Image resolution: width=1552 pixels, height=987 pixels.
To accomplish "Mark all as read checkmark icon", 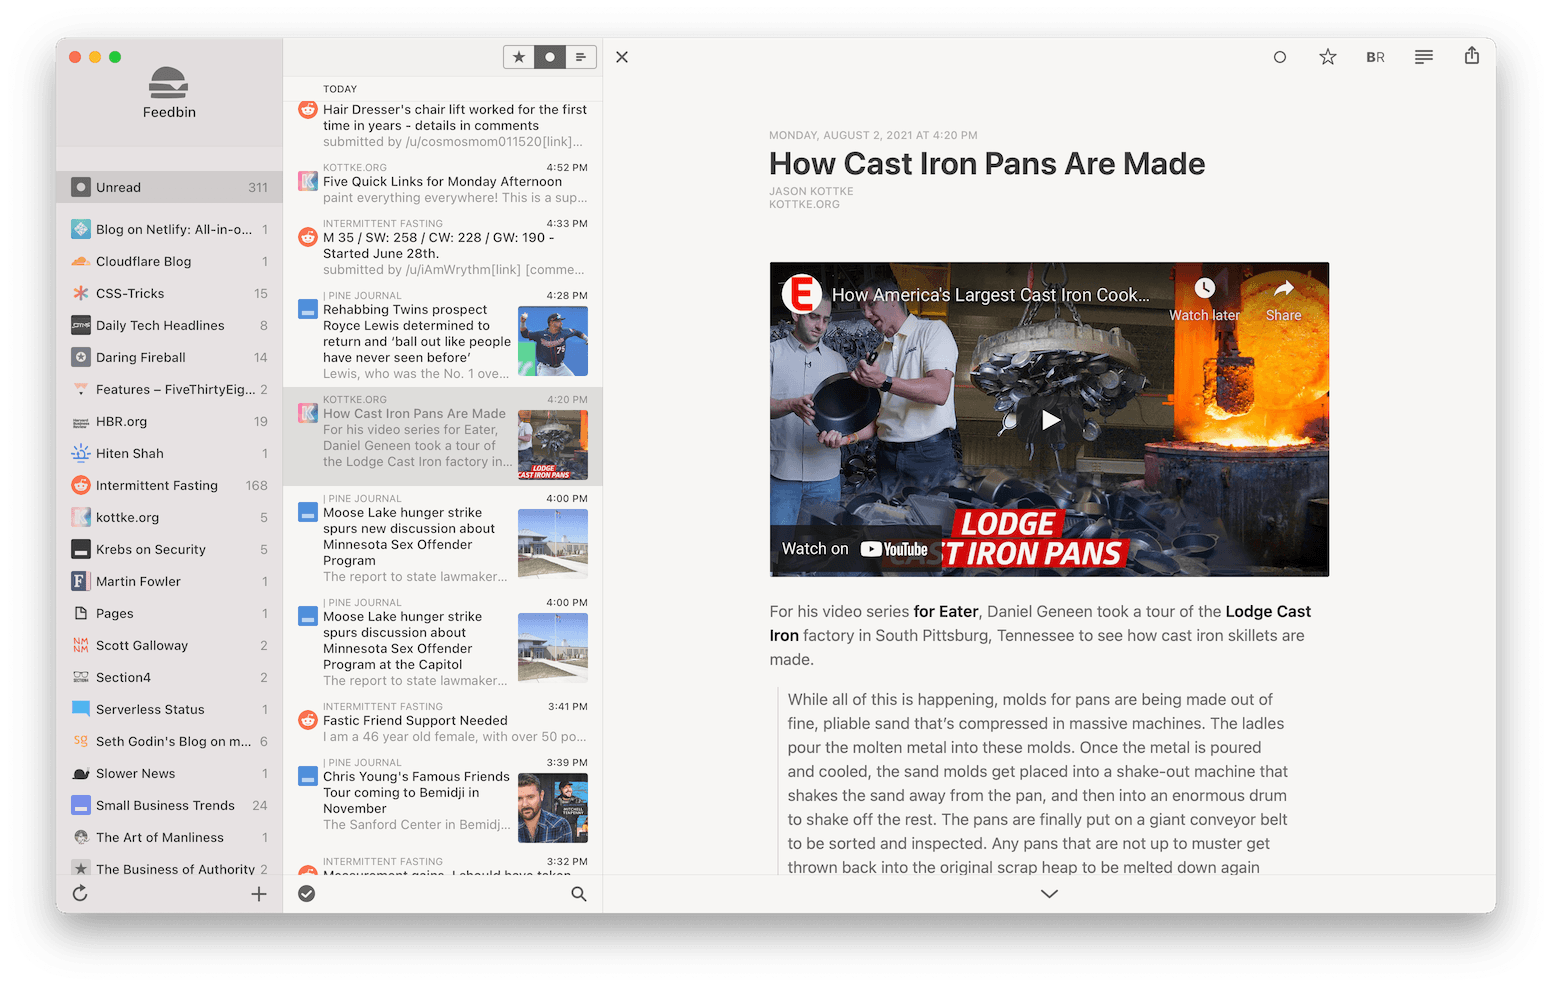I will [x=307, y=894].
